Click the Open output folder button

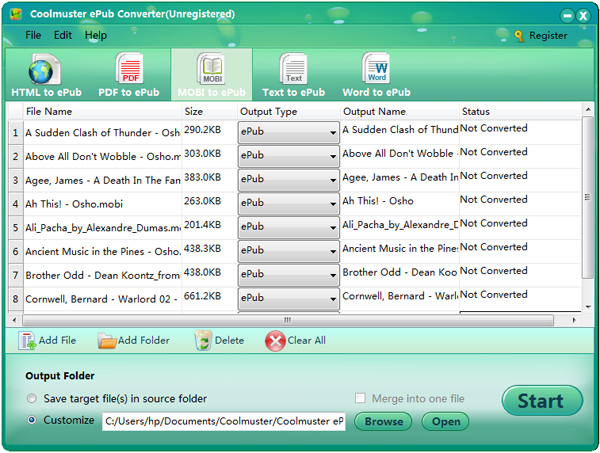445,421
